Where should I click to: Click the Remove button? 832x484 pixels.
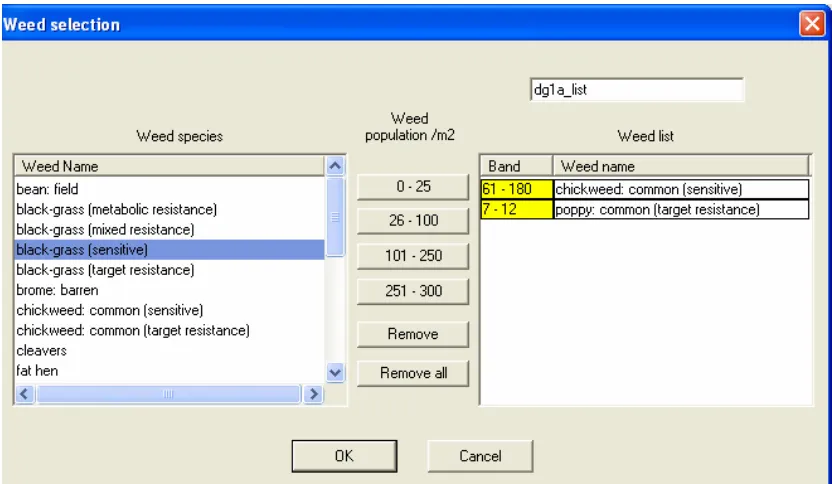(x=413, y=334)
